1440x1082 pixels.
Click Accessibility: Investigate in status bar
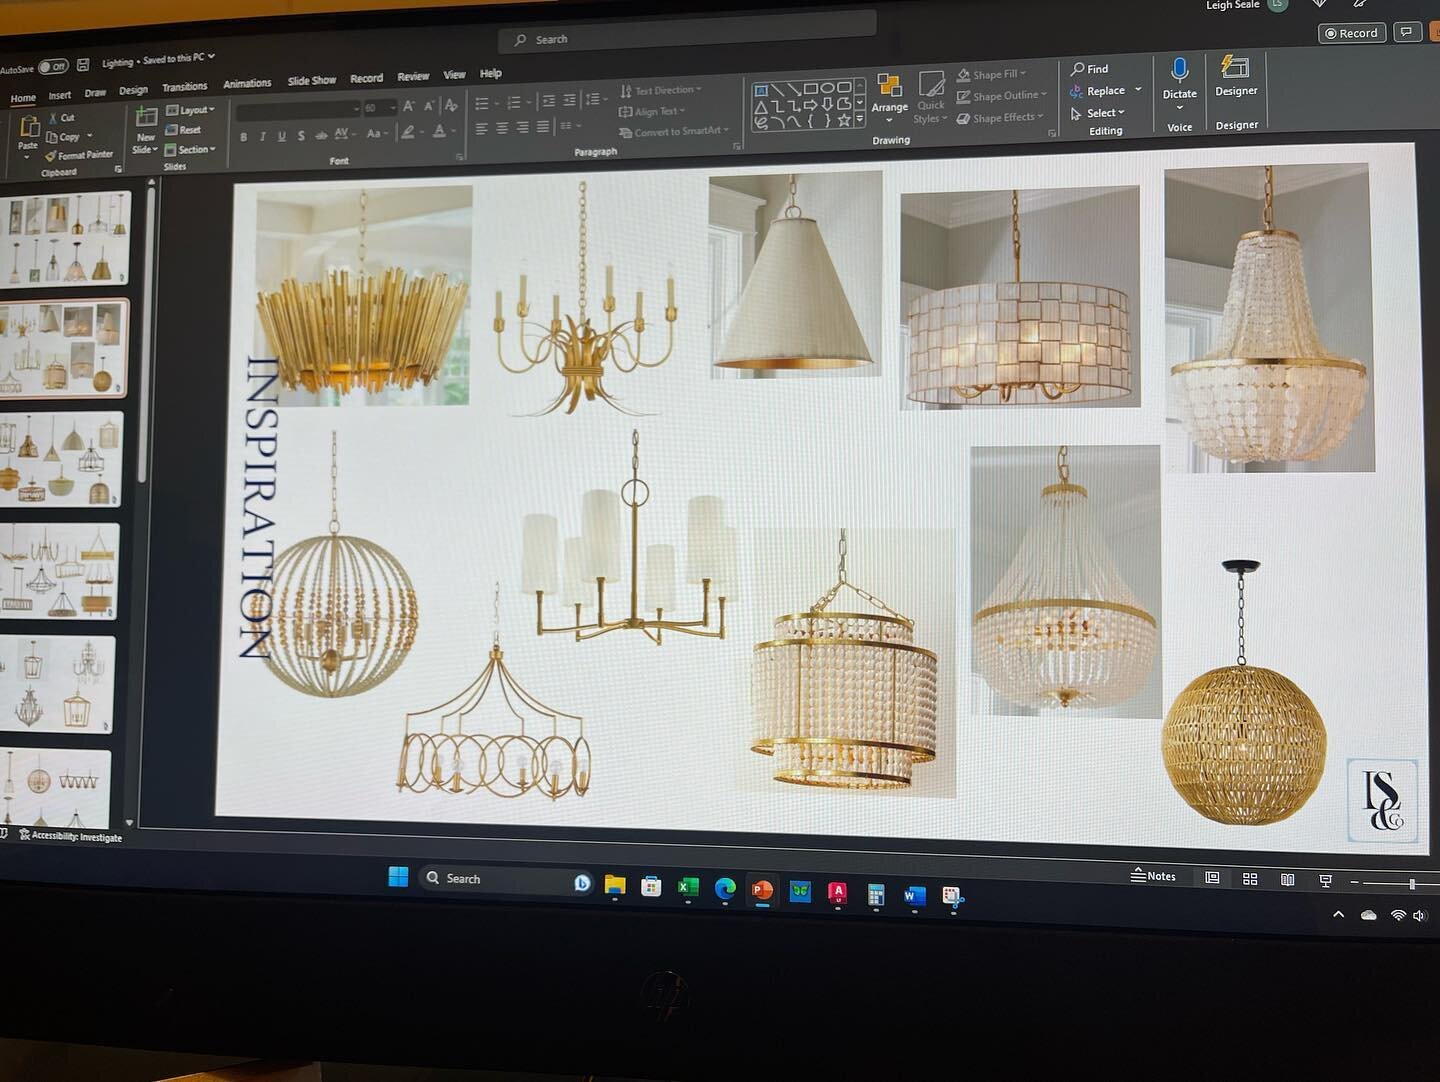click(x=70, y=836)
